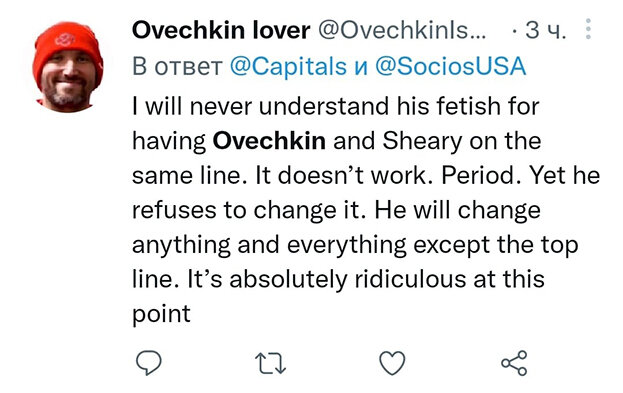Click the word Sheary in the tweet
This screenshot has width=623, height=393.
[x=422, y=141]
